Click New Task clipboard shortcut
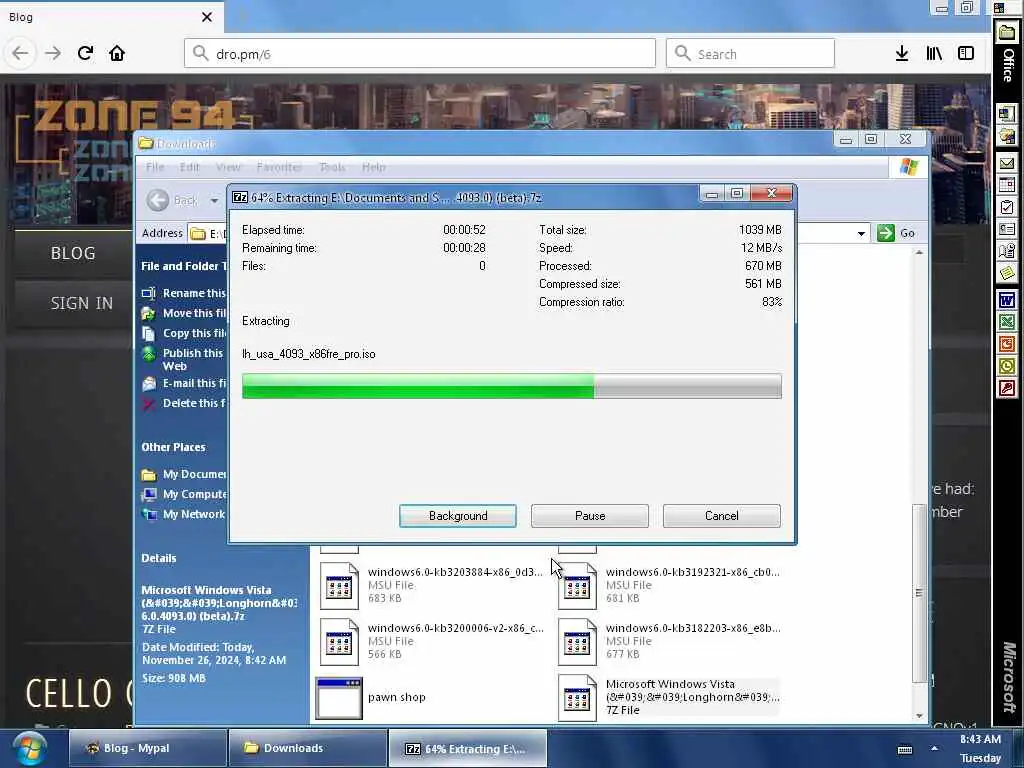 pos(1006,208)
